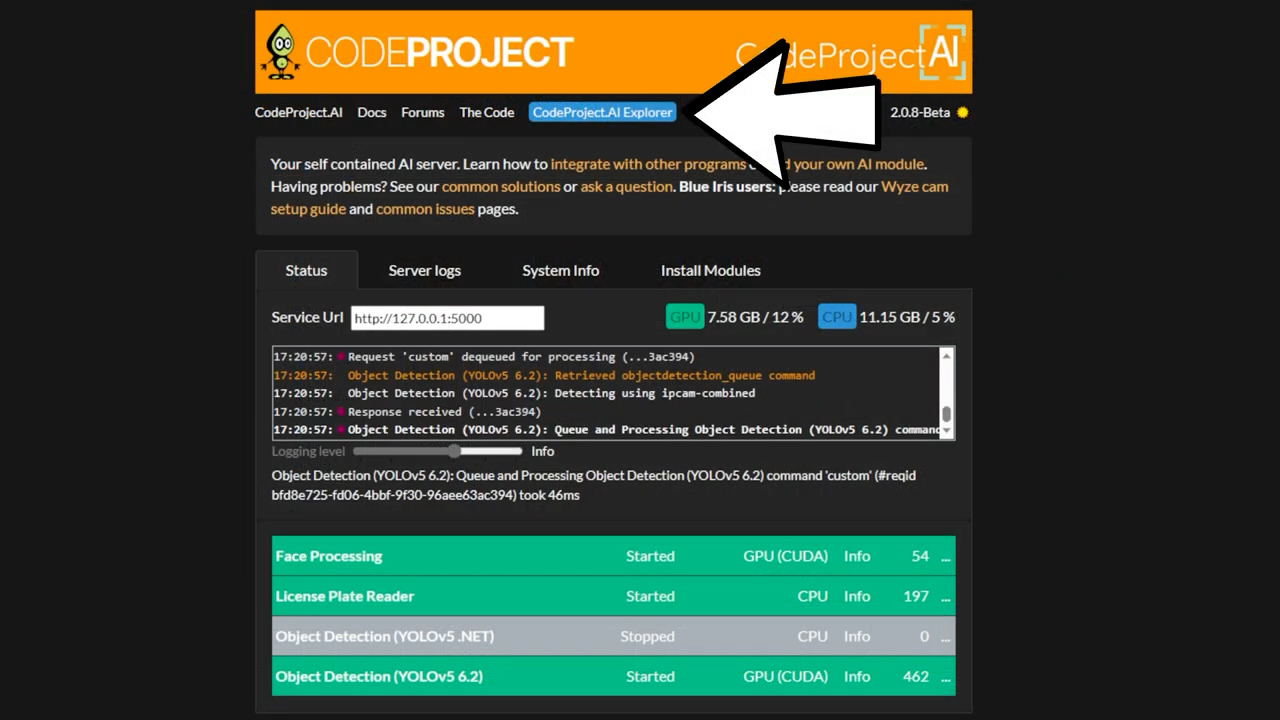Click the GPU usage badge
Image resolution: width=1280 pixels, height=720 pixels.
pos(685,317)
